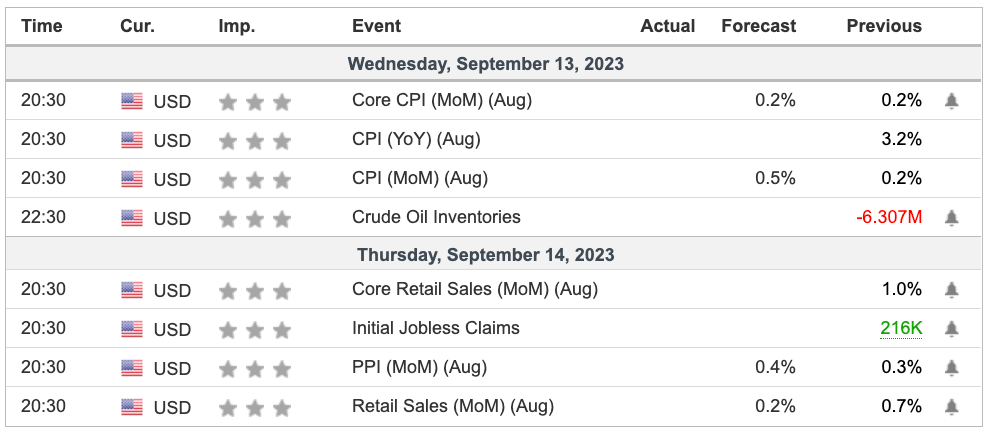Click the US flag in the Core CPI row
Viewport: 990px width, 438px height.
click(x=132, y=101)
